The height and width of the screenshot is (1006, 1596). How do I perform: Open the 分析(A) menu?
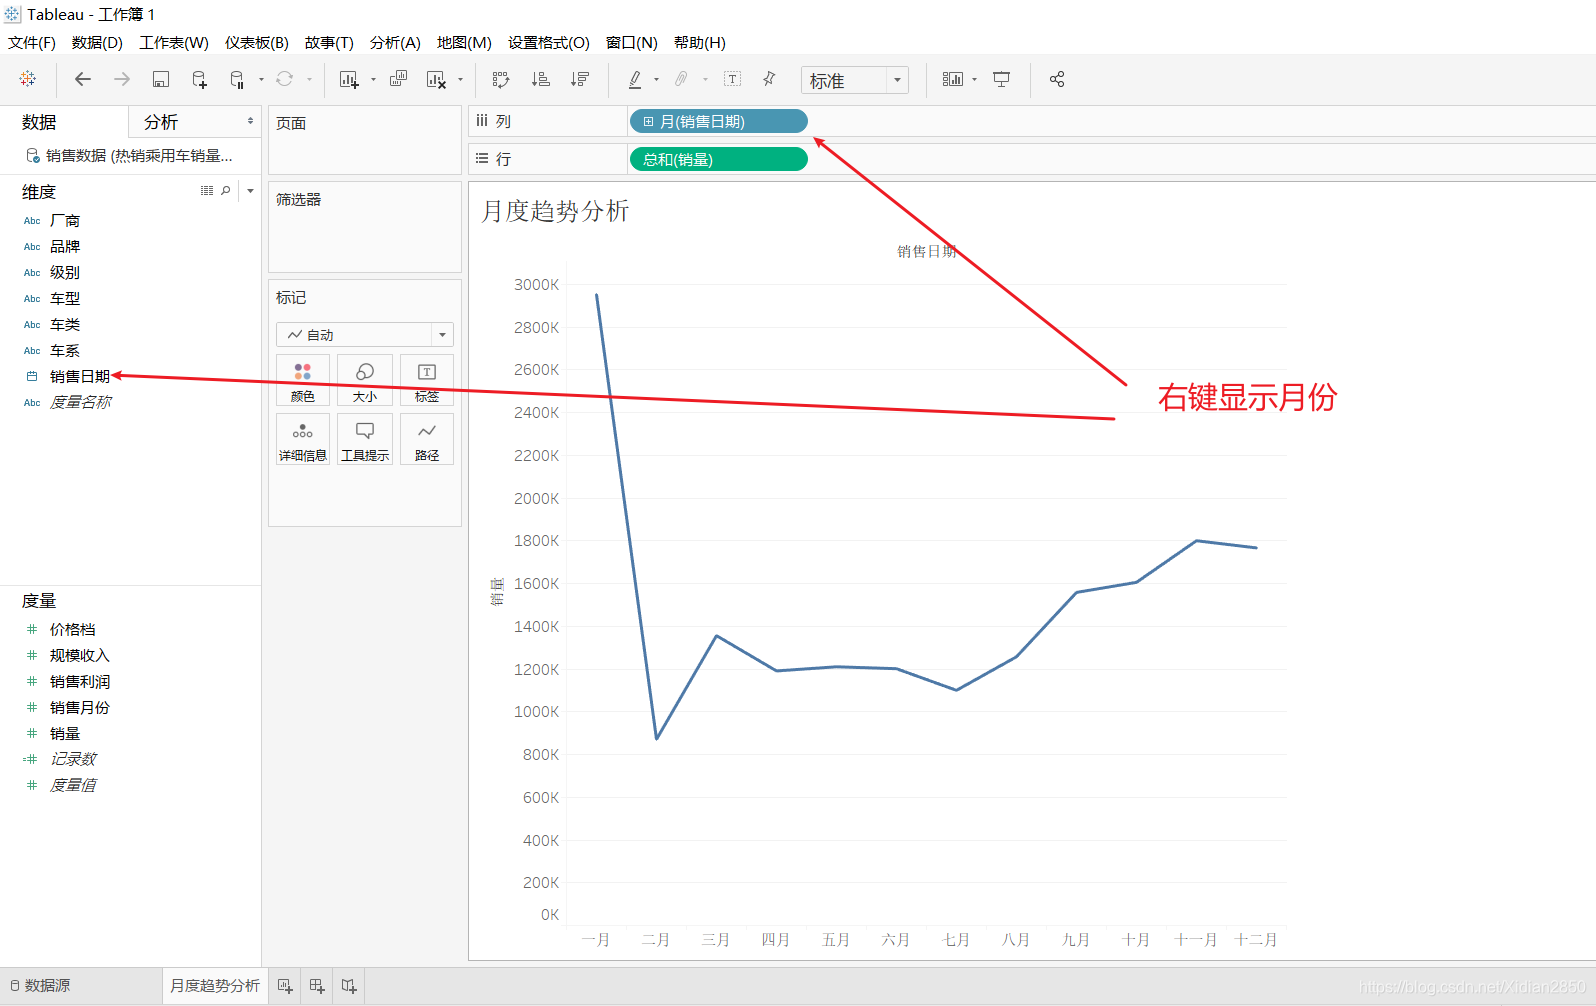click(x=395, y=42)
